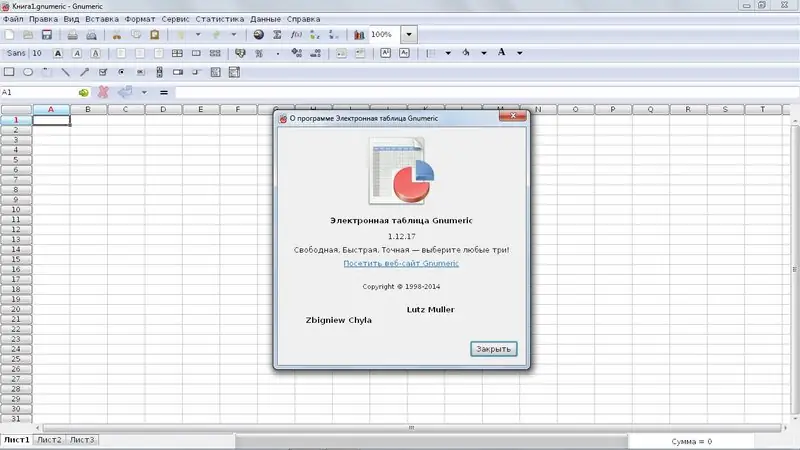
Task: Insert a chart with the bar chart icon
Action: click(359, 35)
